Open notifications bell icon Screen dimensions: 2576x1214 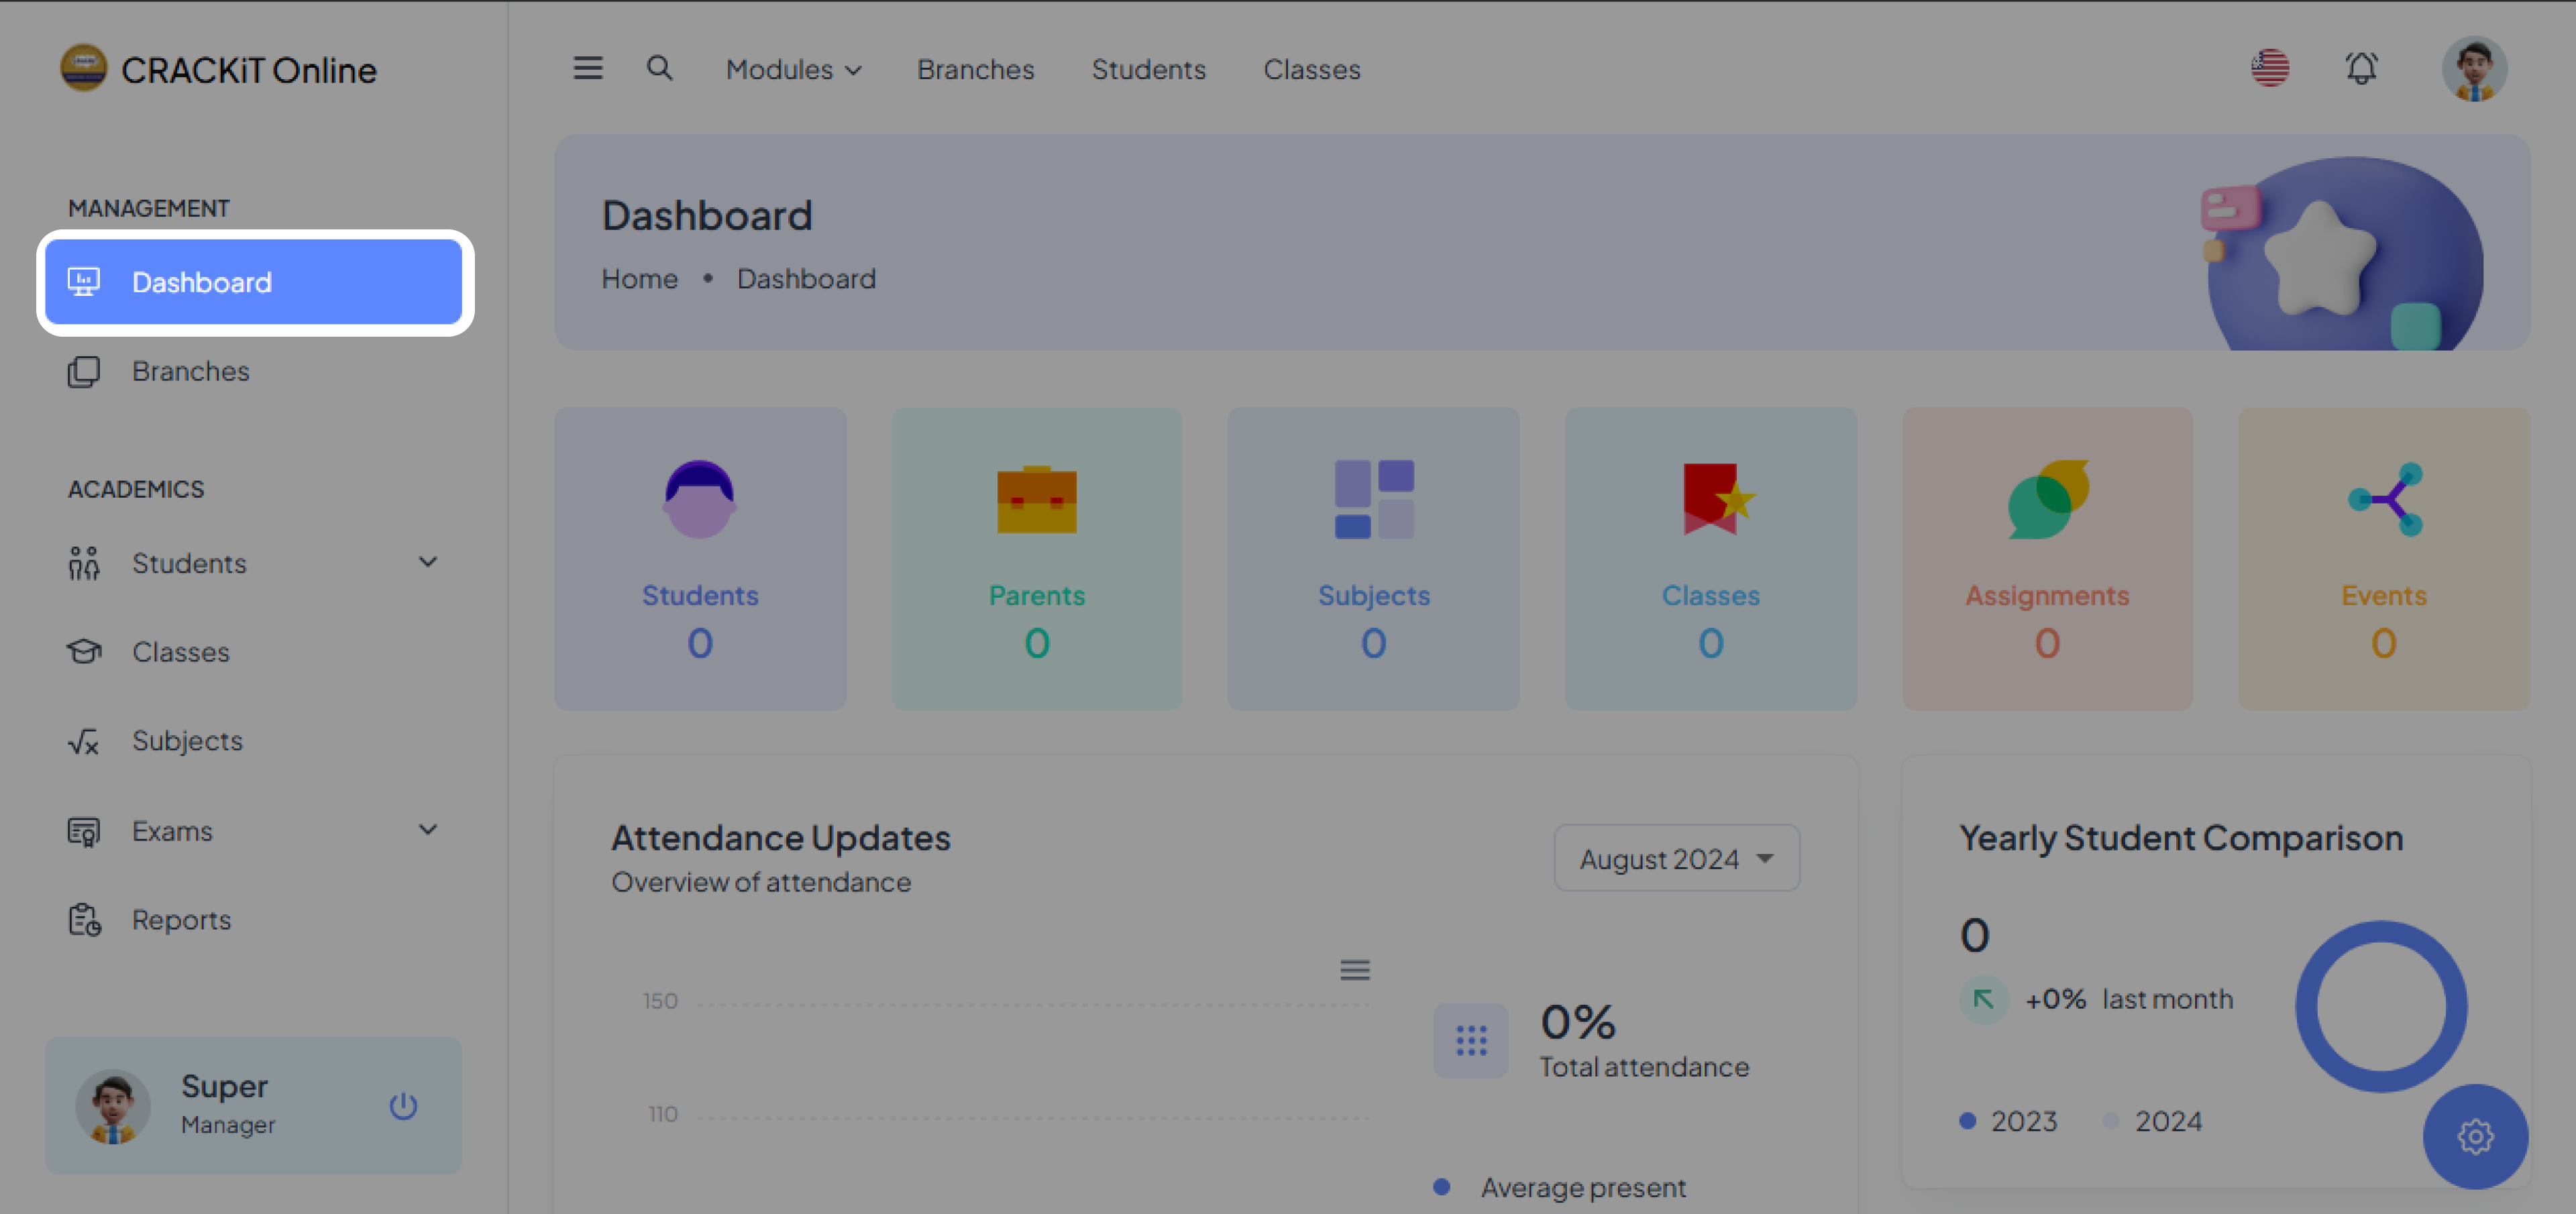(2361, 68)
